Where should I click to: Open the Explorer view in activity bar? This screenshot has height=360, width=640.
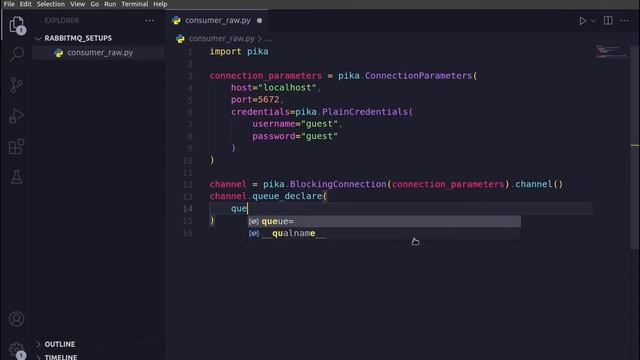[16, 25]
